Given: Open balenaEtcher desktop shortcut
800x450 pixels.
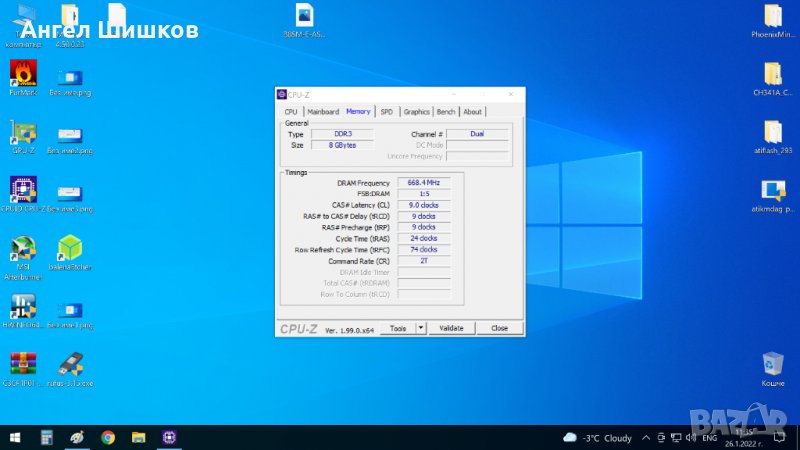Looking at the screenshot, I should point(70,248).
